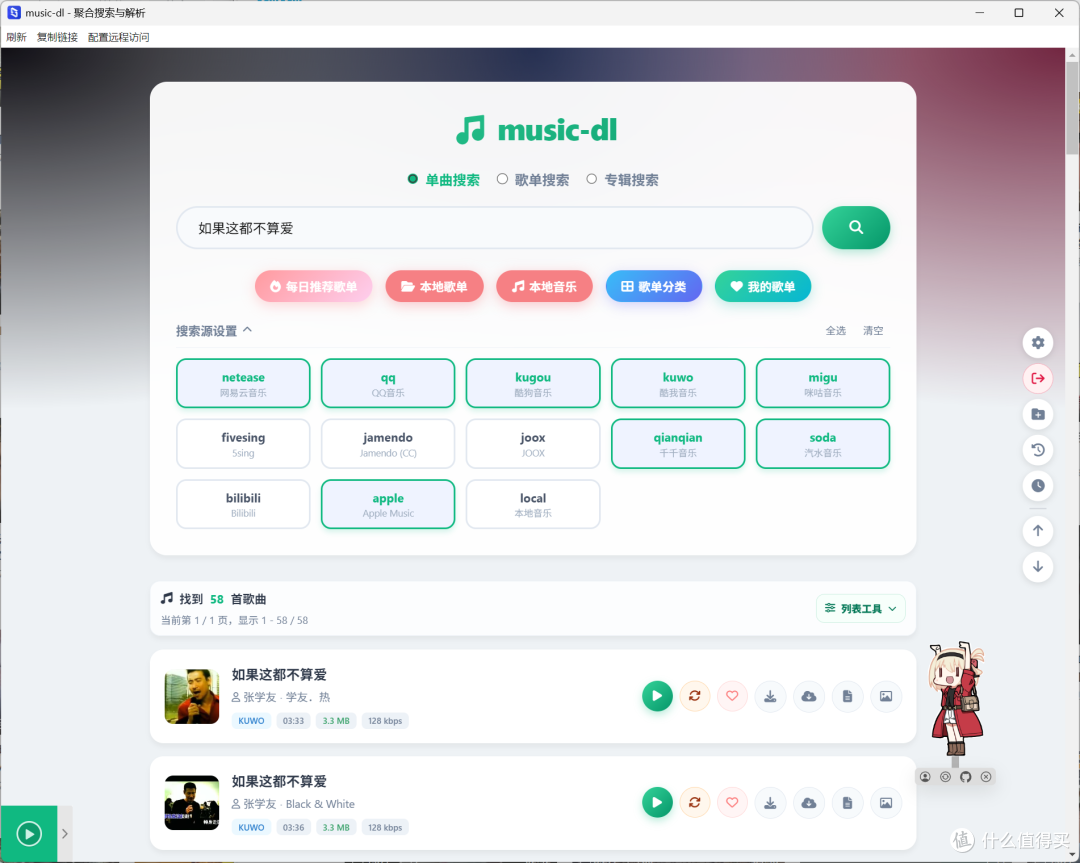Open the bottom-left mini player play button
The height and width of the screenshot is (863, 1080).
coord(29,833)
